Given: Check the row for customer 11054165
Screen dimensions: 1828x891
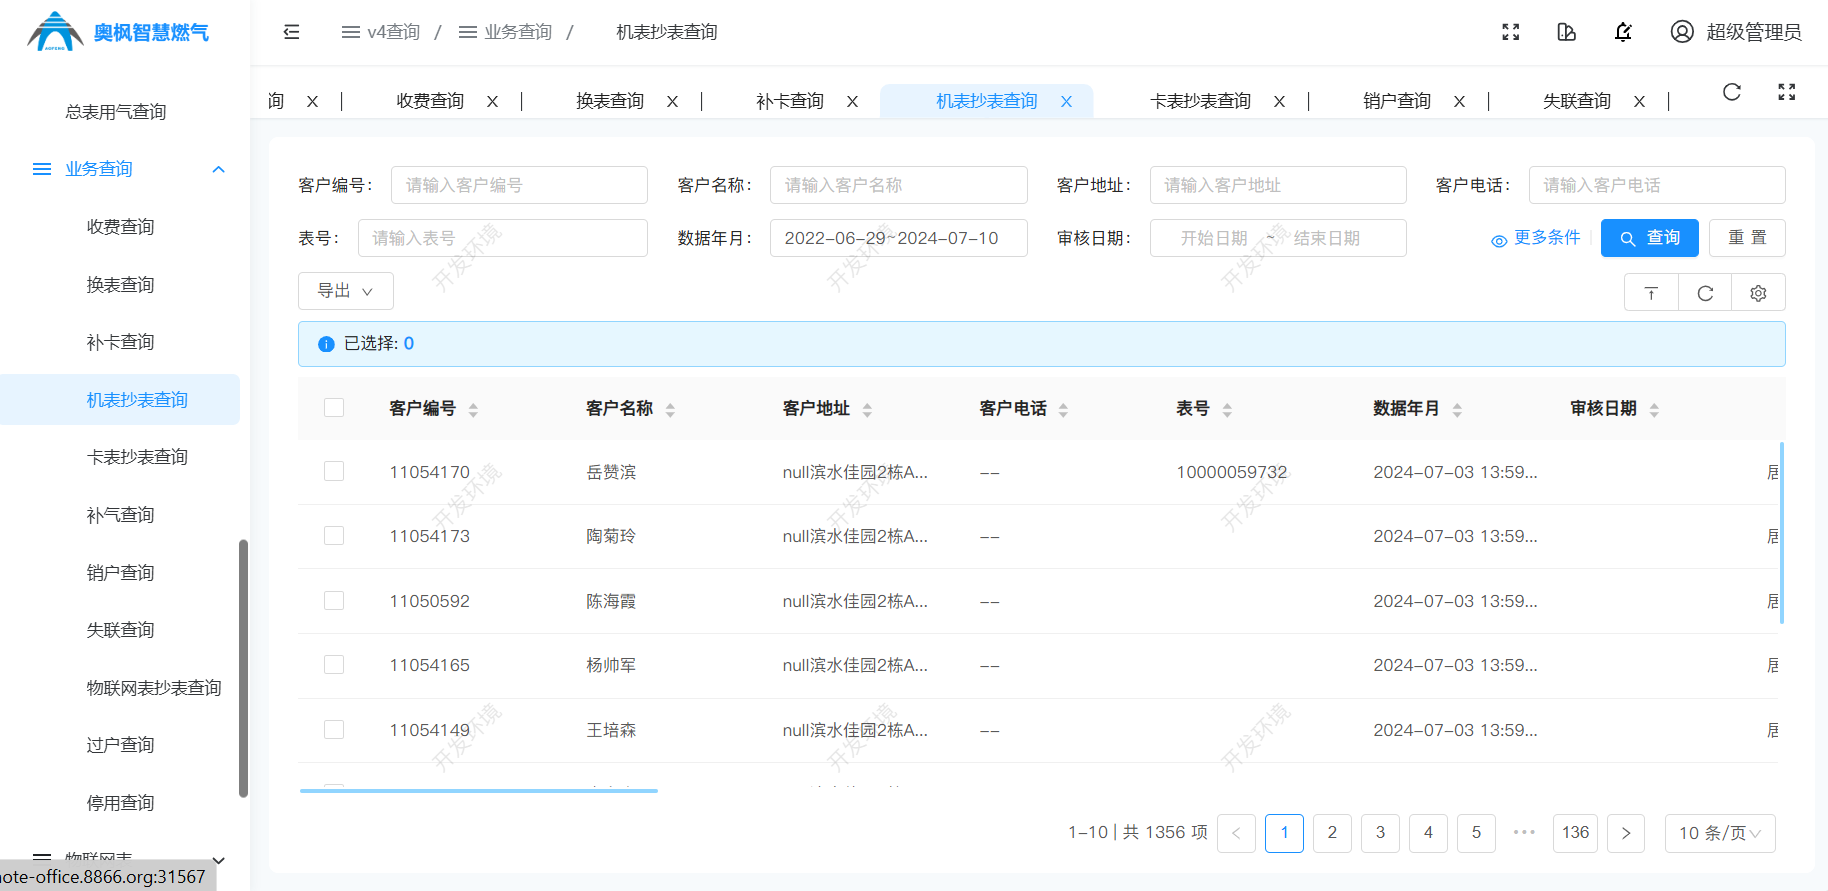Looking at the screenshot, I should (334, 665).
